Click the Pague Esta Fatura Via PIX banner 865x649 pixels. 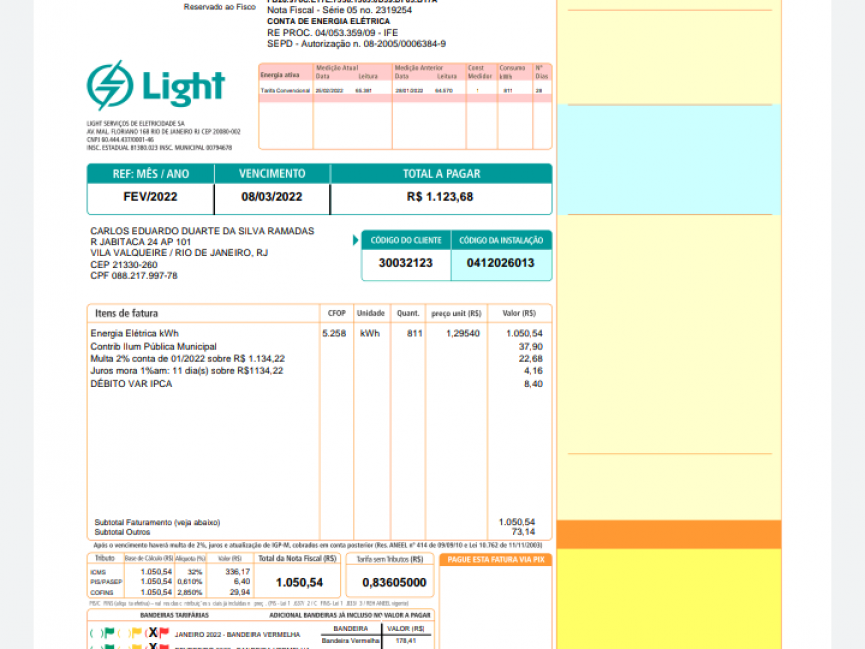[495, 560]
